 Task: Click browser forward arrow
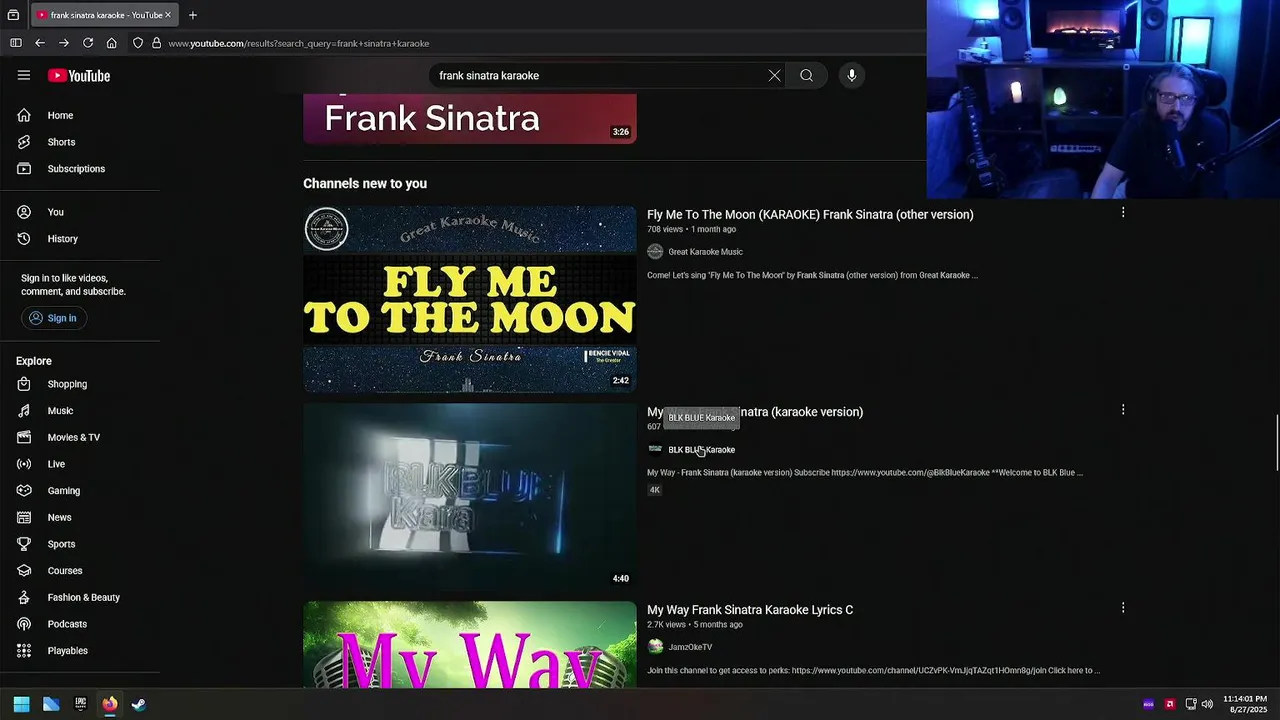pos(64,43)
